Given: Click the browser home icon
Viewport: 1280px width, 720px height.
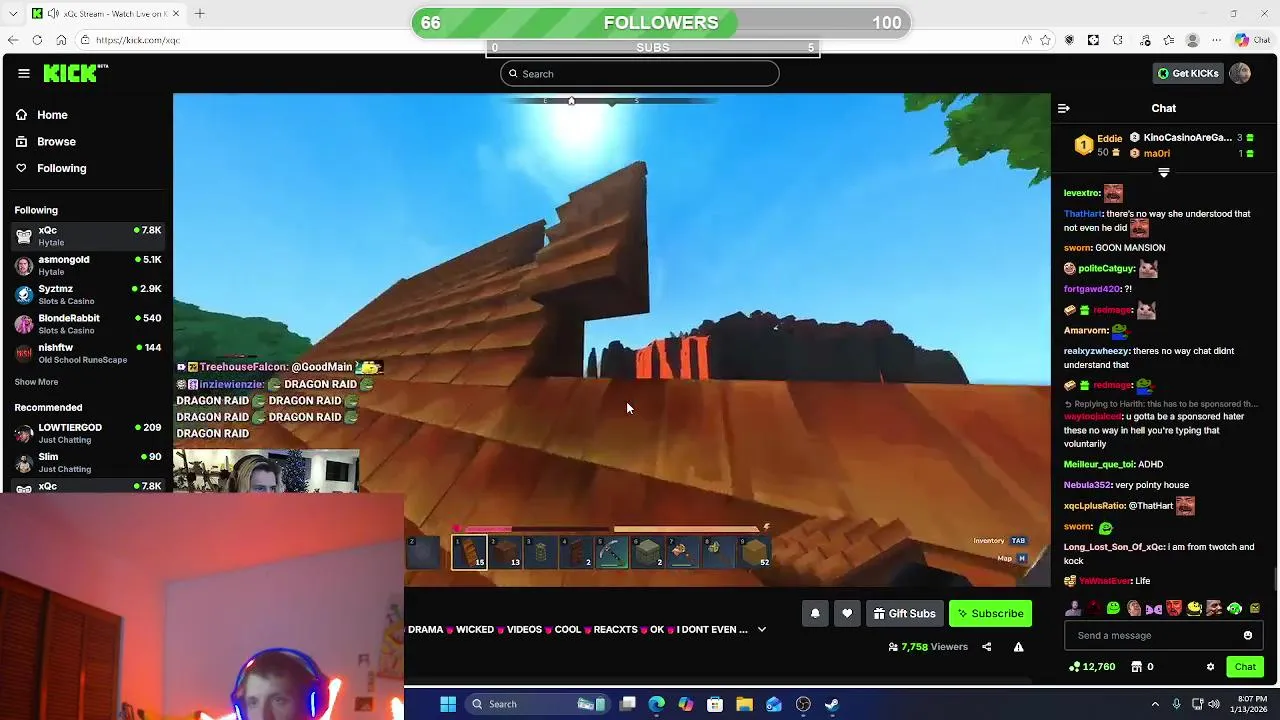Looking at the screenshot, I should (61, 40).
